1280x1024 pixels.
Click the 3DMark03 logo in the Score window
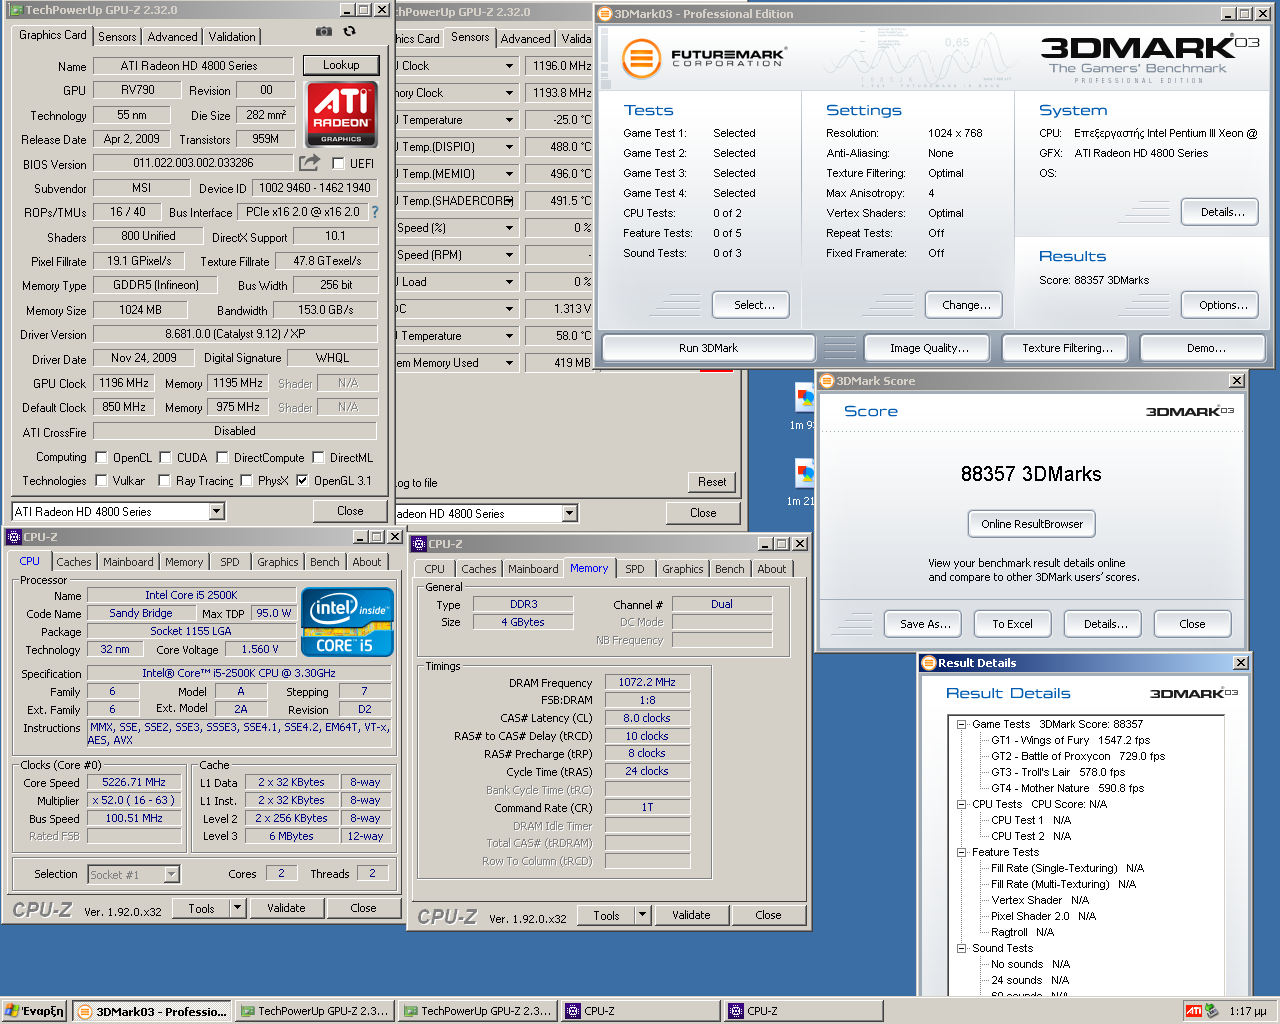click(x=1190, y=411)
